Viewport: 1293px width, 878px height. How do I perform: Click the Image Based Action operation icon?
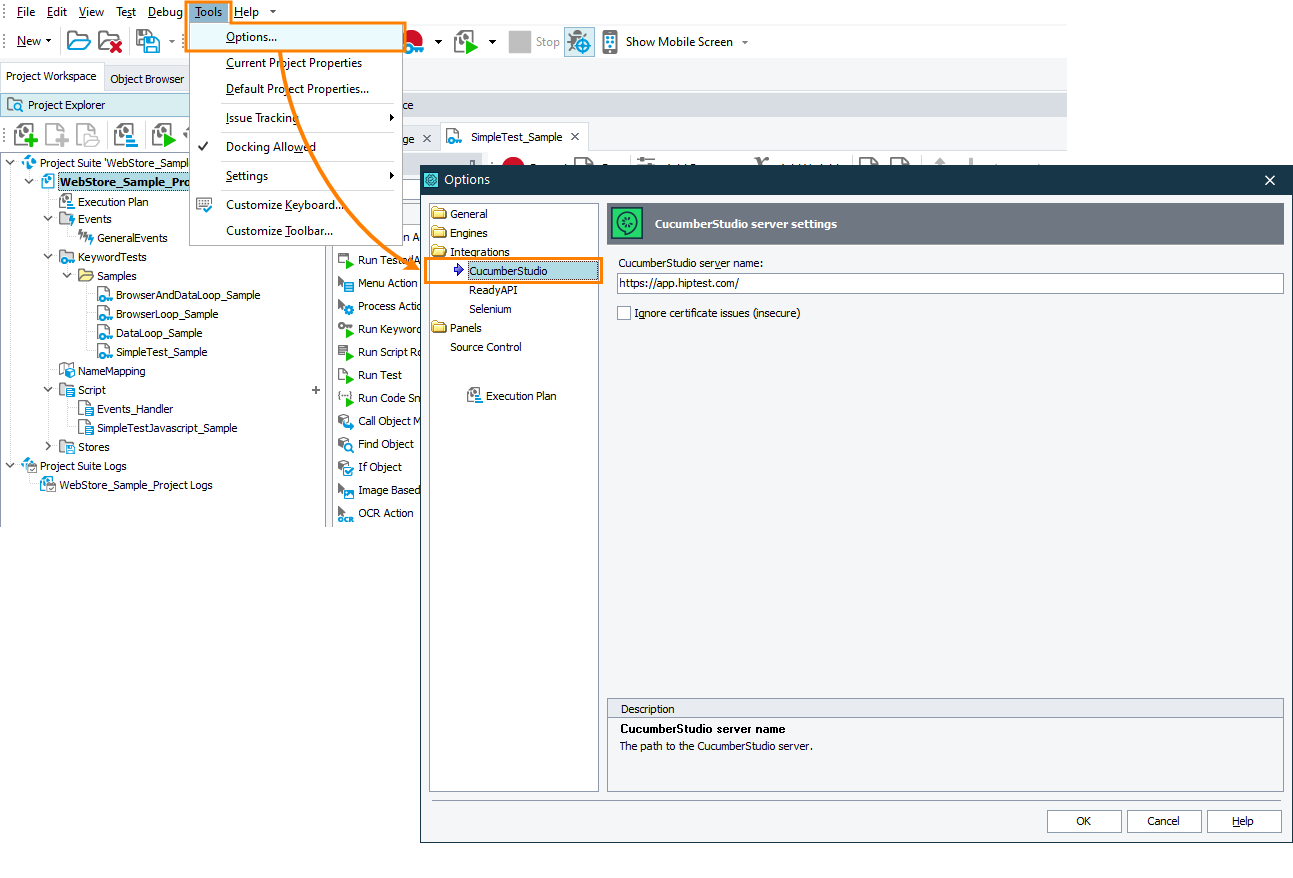click(345, 491)
